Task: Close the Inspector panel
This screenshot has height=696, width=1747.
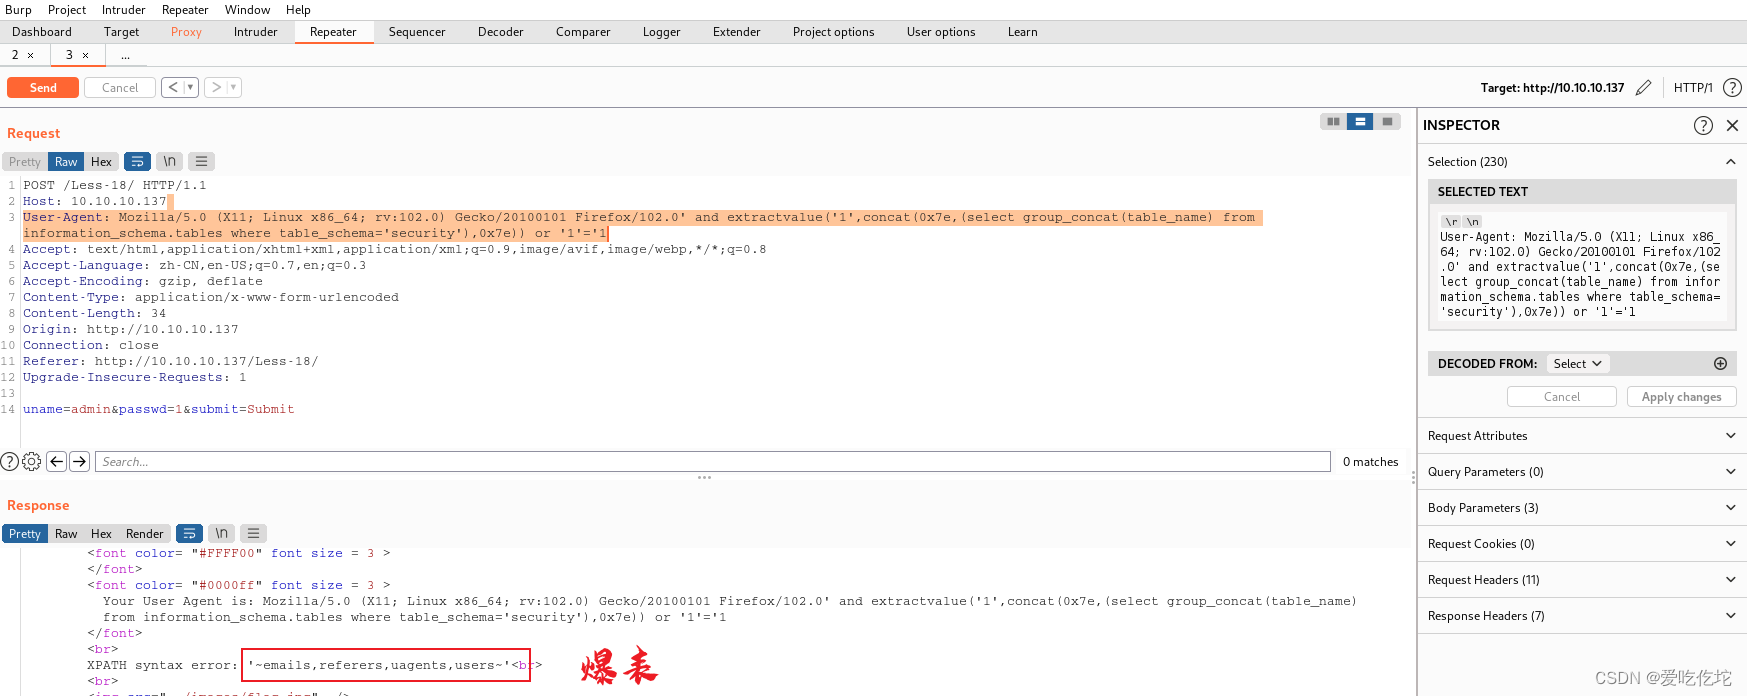Action: coord(1733,125)
